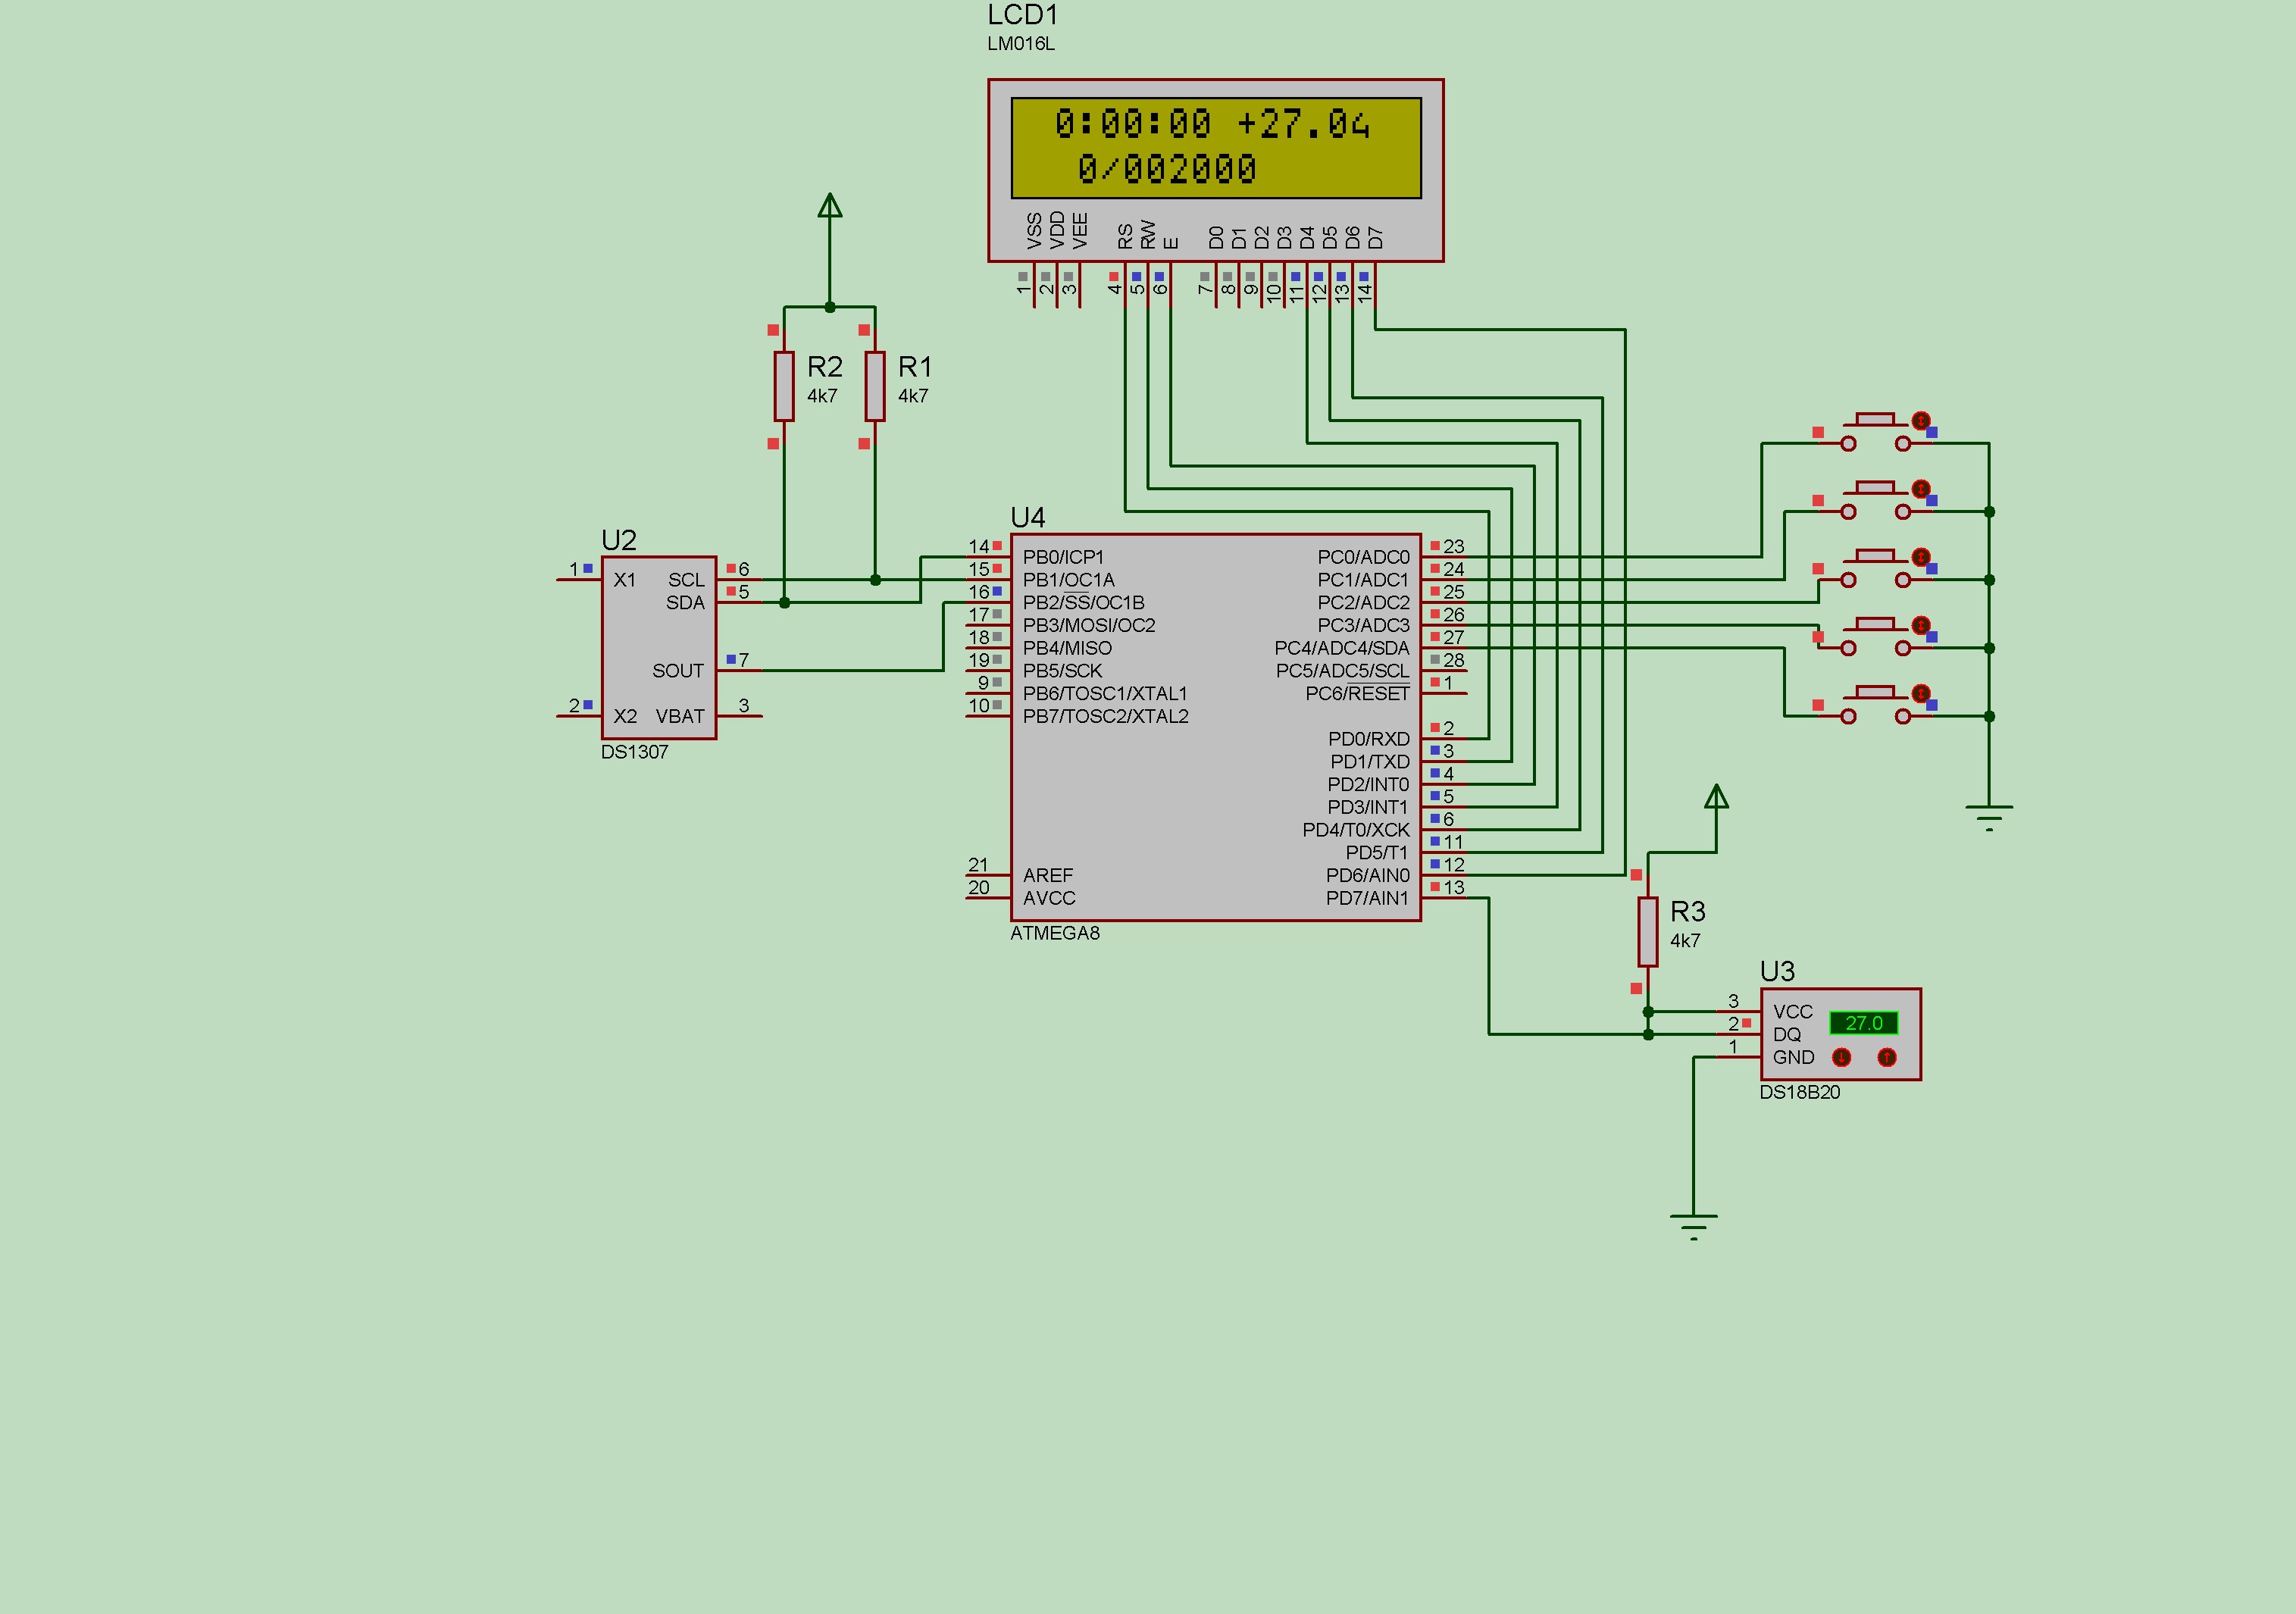
Task: Select the DS1307 U2 chip body
Action: pos(658,640)
